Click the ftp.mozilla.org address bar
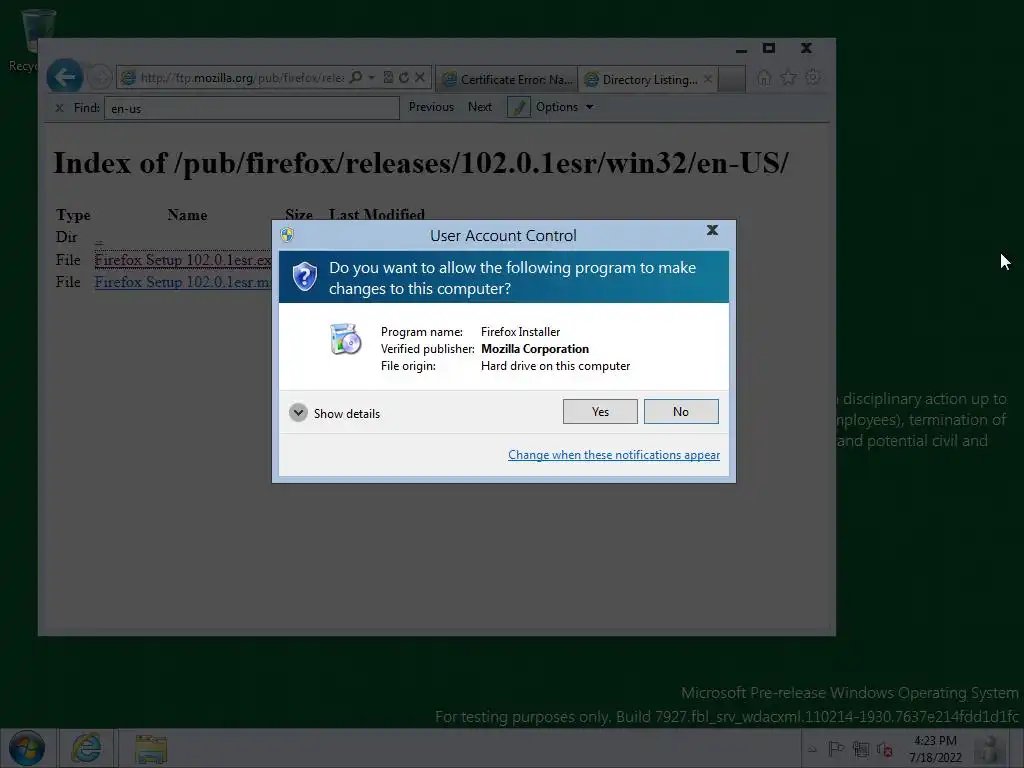1024x768 pixels. [242, 78]
